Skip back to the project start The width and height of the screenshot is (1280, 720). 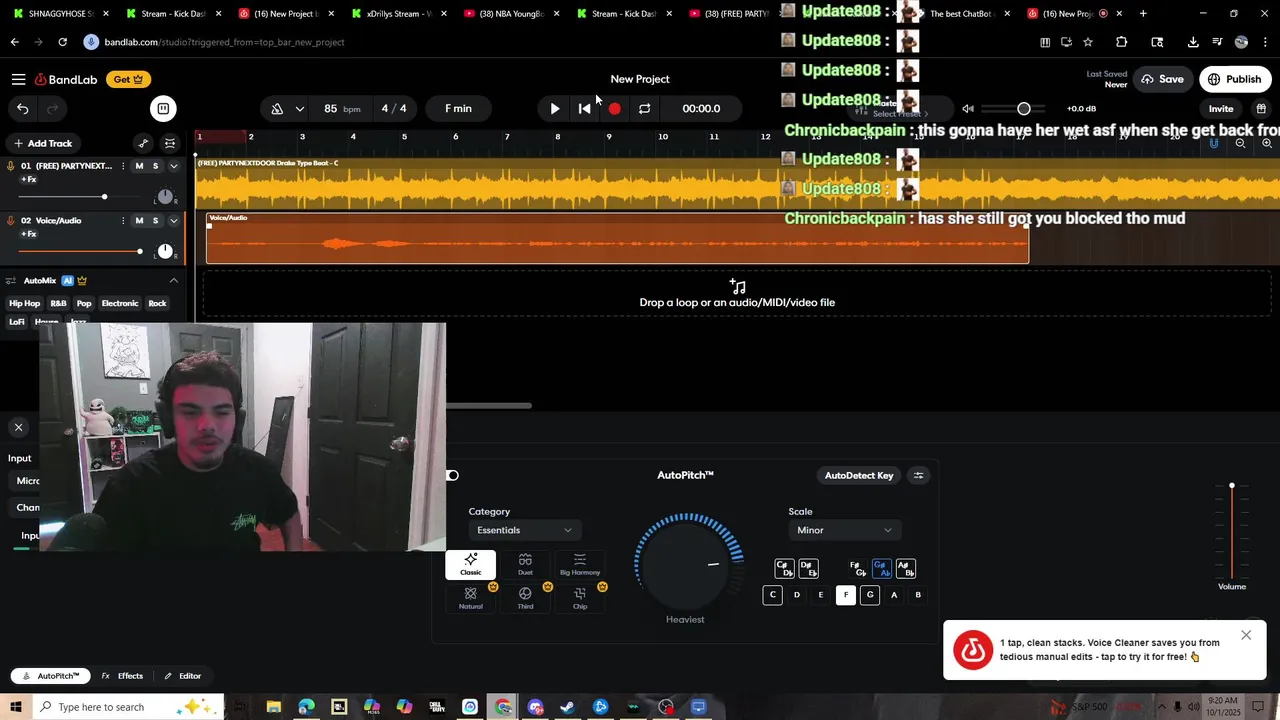pyautogui.click(x=584, y=108)
